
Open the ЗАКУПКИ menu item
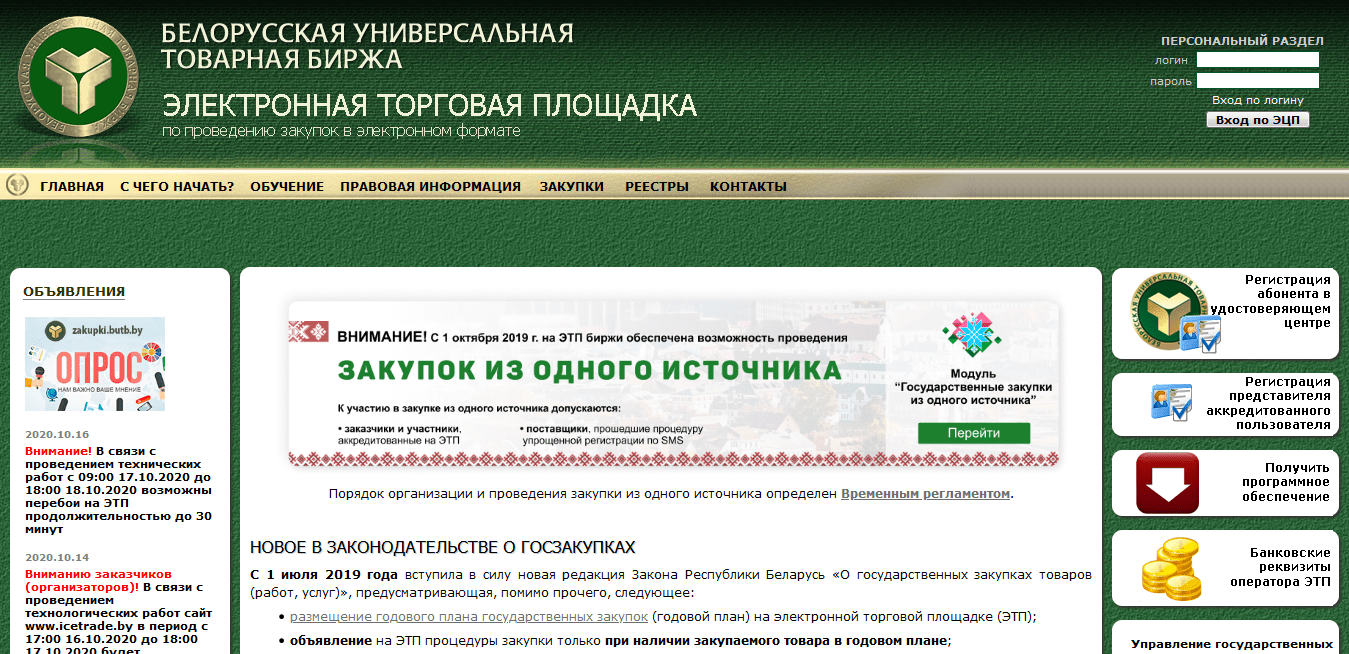click(x=572, y=187)
